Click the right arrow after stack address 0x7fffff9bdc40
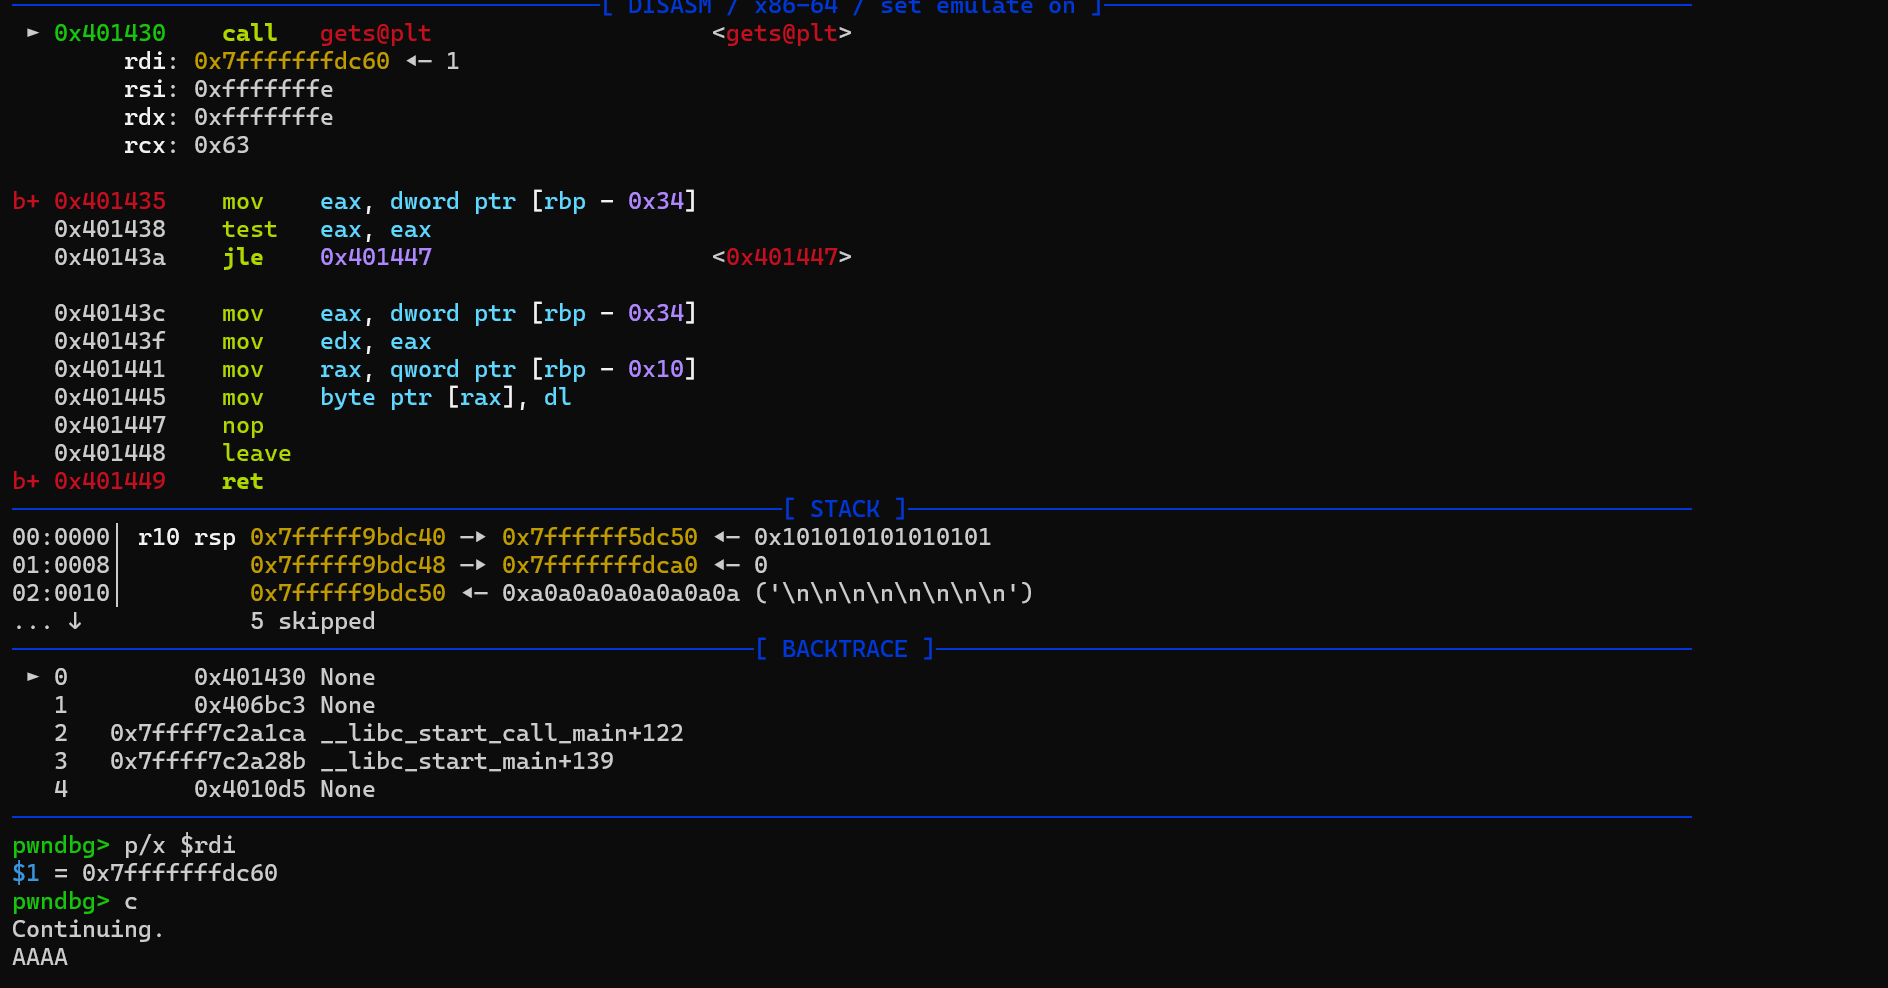The image size is (1888, 988). click(473, 537)
